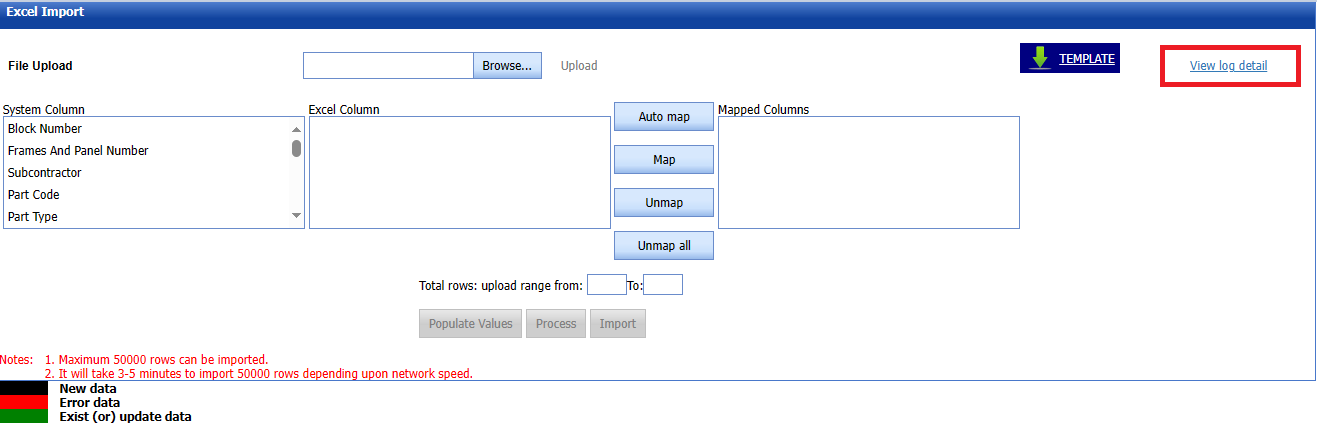Click the upload range To field
Screen dimensions: 1317x424
tap(662, 285)
